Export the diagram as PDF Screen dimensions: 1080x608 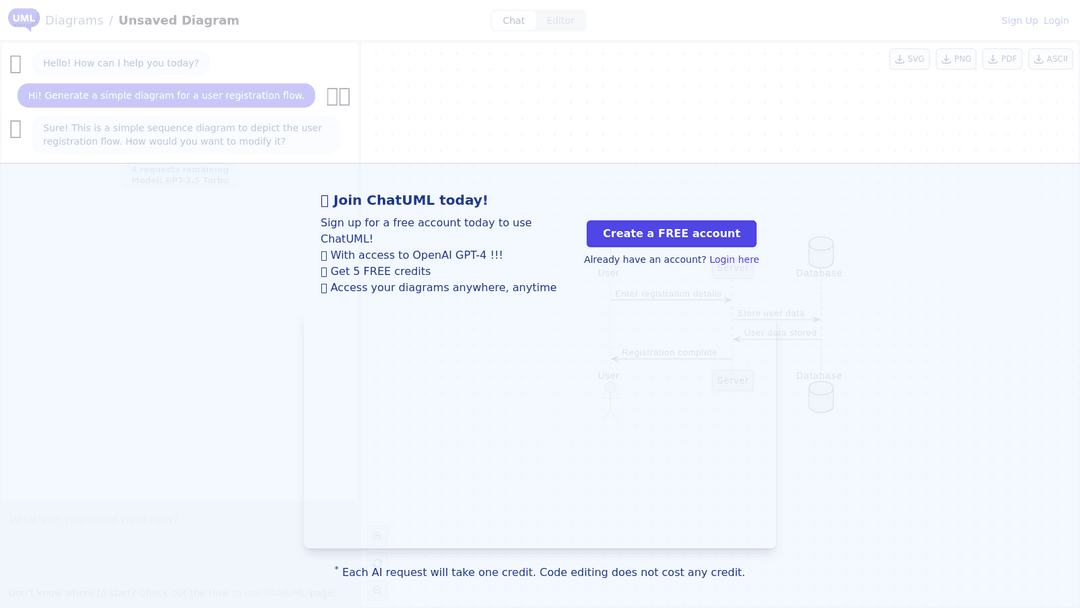[1001, 58]
